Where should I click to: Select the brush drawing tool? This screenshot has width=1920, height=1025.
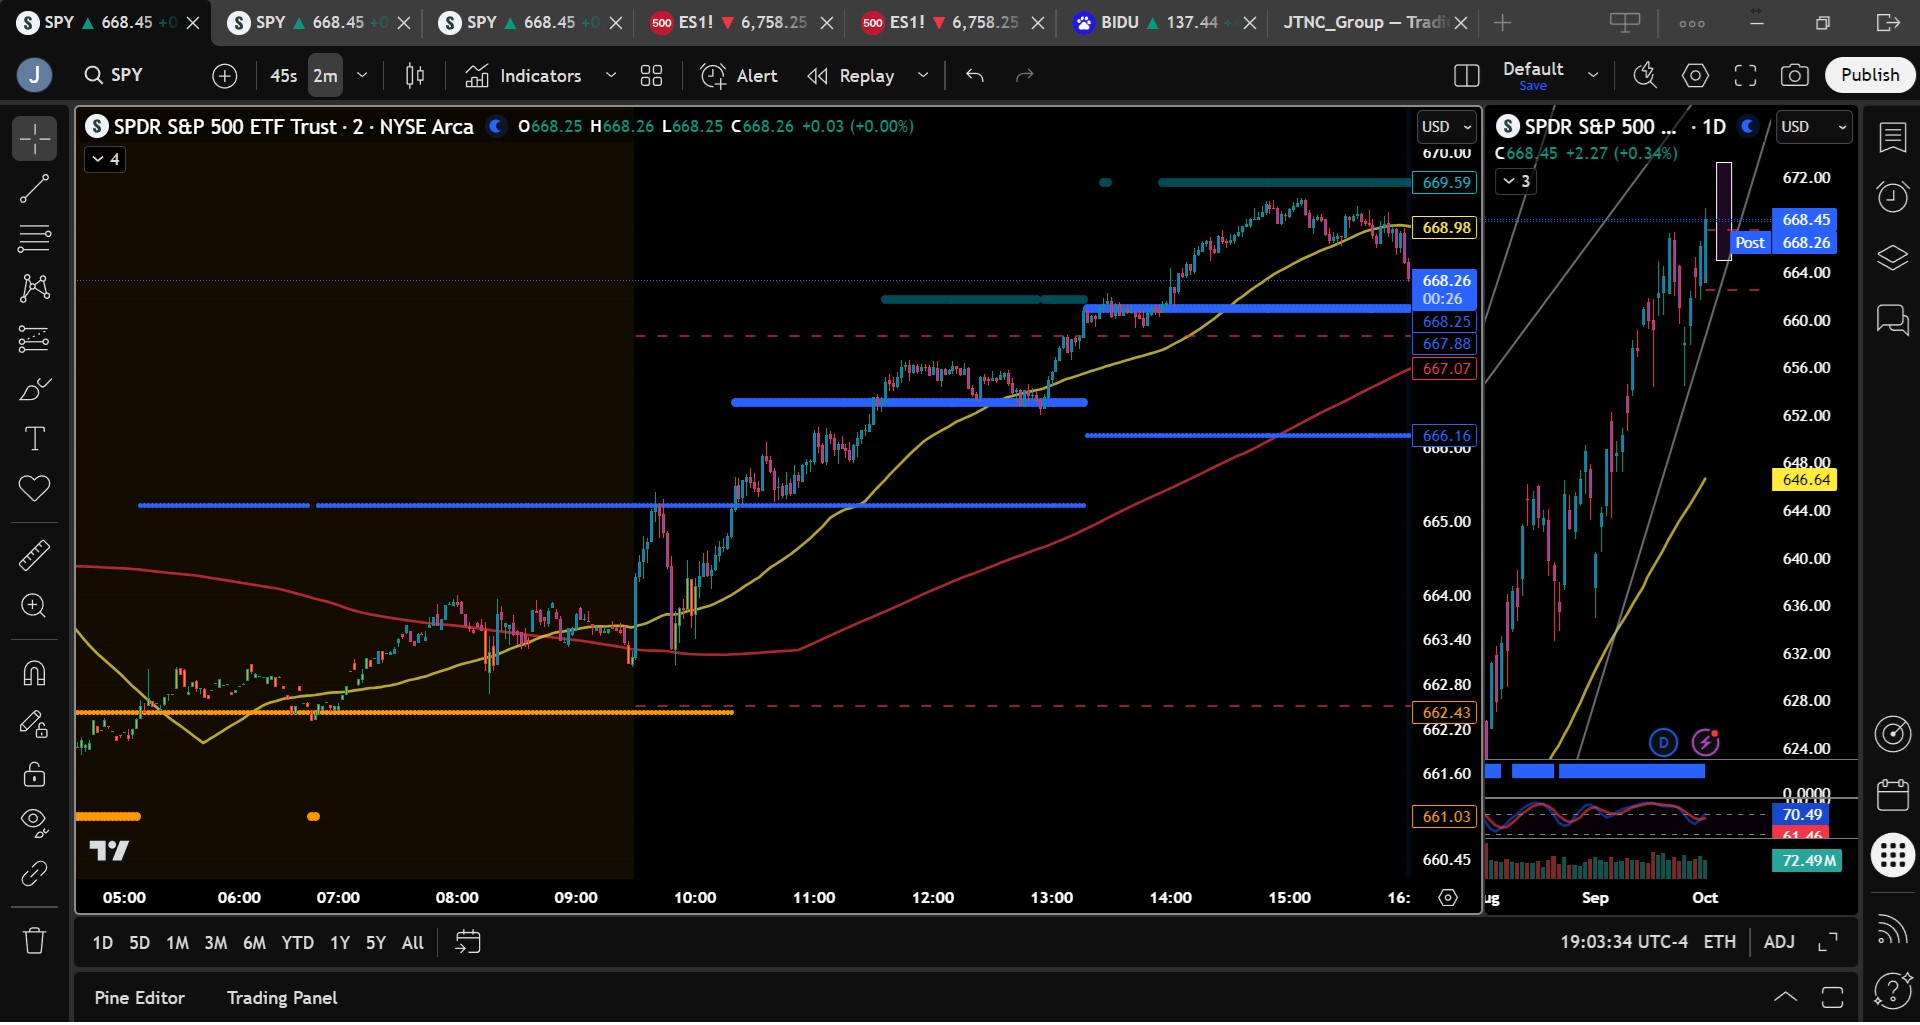[34, 389]
